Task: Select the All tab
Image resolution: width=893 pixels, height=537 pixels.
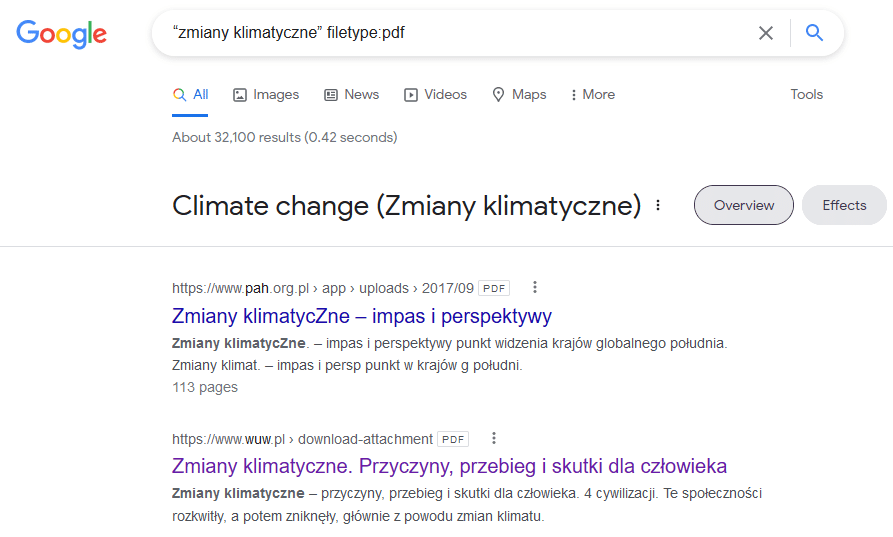Action: [190, 95]
